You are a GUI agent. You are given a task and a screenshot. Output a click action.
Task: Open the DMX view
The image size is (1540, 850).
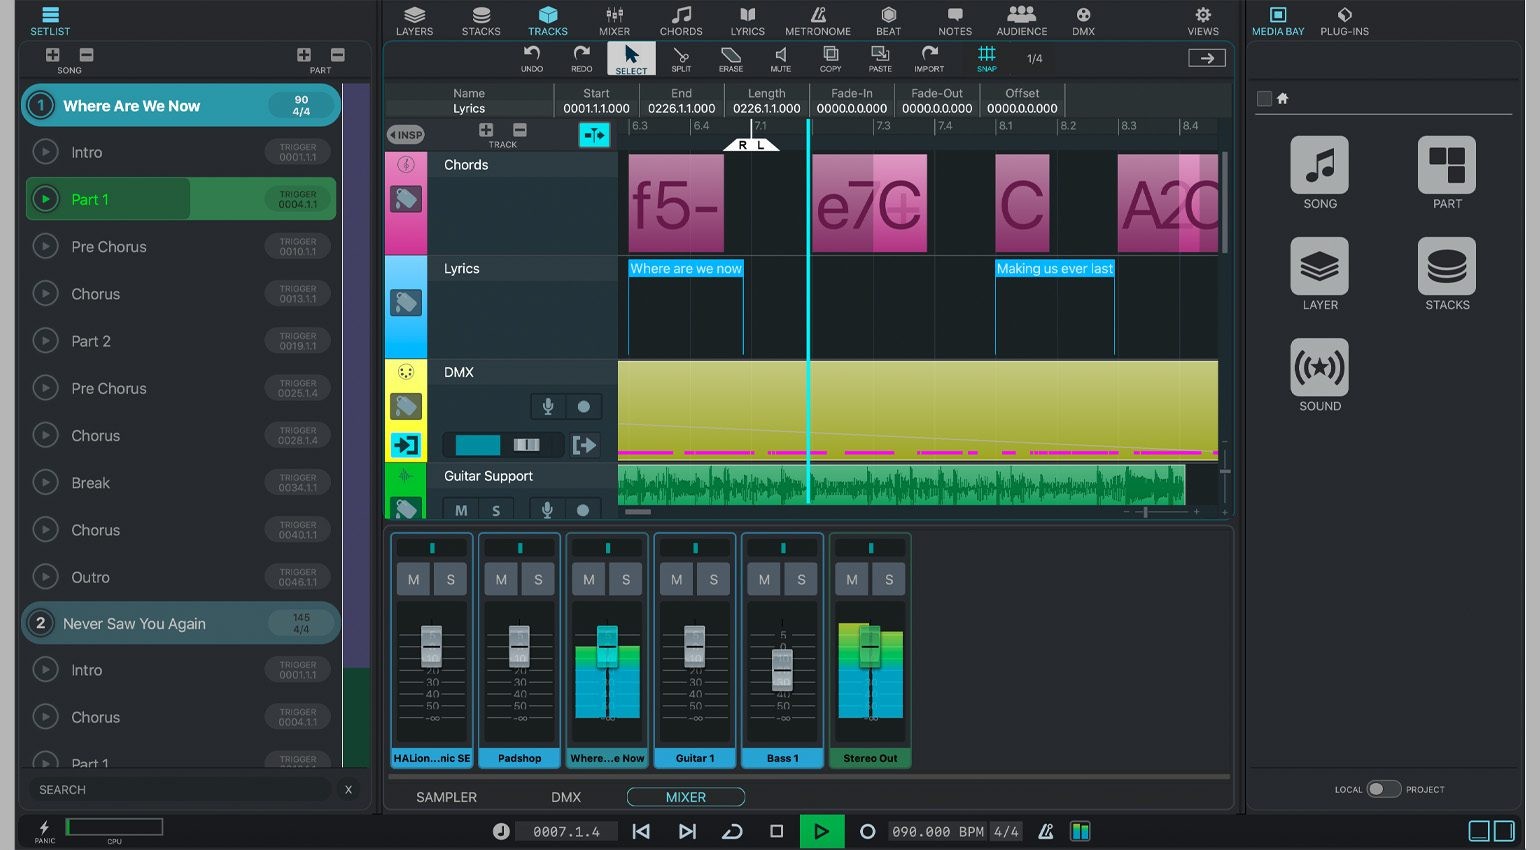click(1083, 20)
